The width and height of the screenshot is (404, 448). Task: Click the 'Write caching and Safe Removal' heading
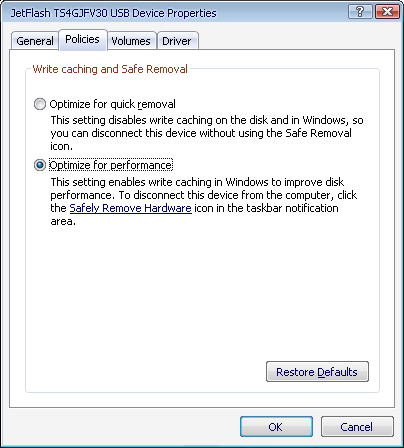[110, 69]
